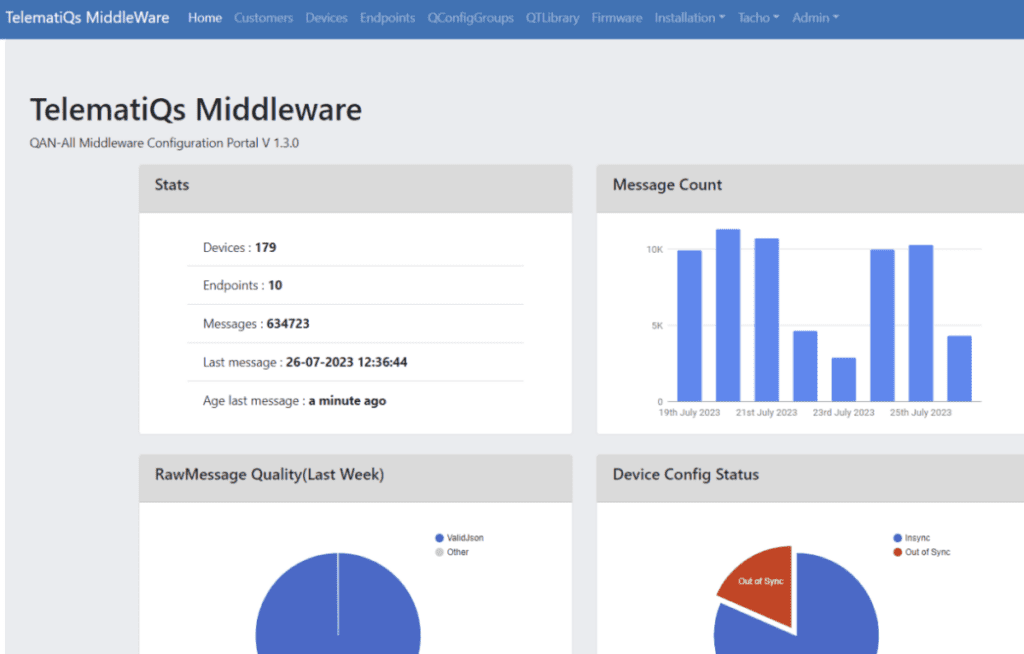
Task: Open the Customers page from the navbar
Action: pos(263,17)
